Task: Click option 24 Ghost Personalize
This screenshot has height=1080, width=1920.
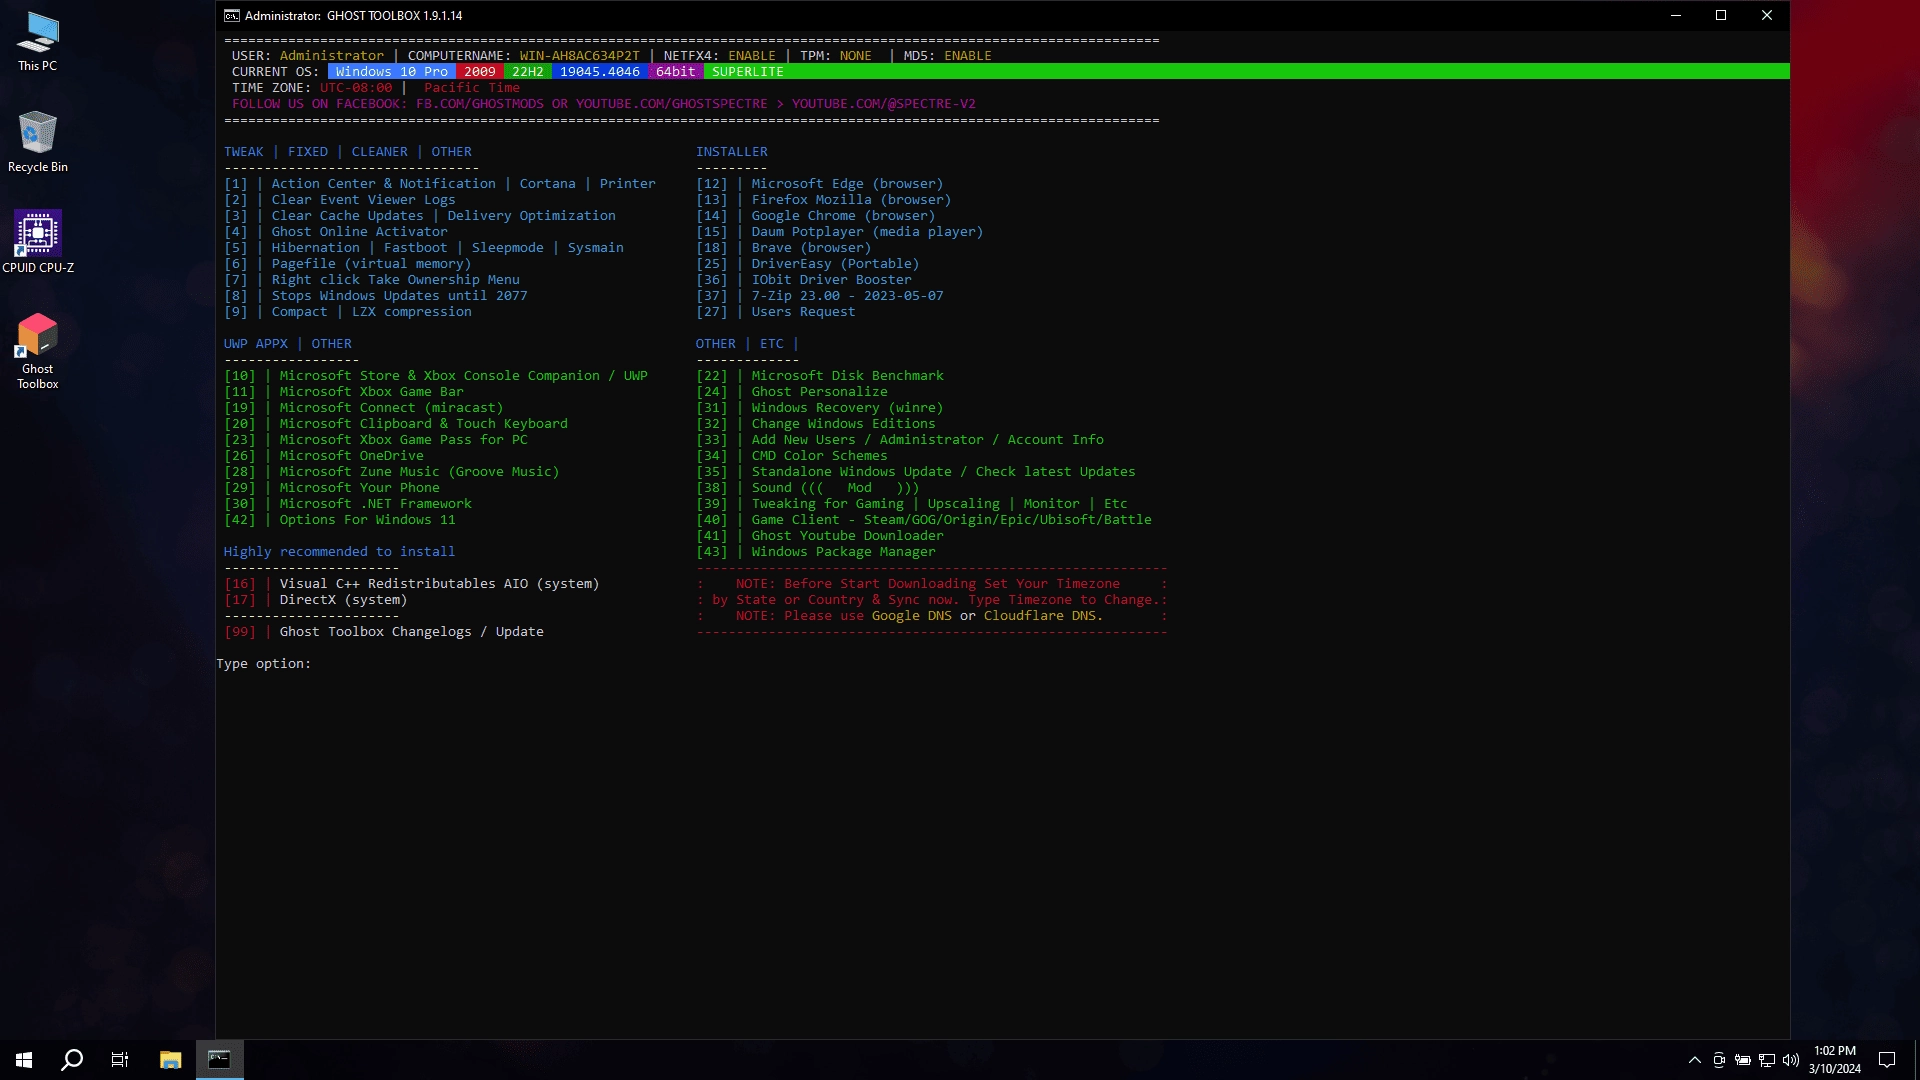Action: tap(792, 392)
